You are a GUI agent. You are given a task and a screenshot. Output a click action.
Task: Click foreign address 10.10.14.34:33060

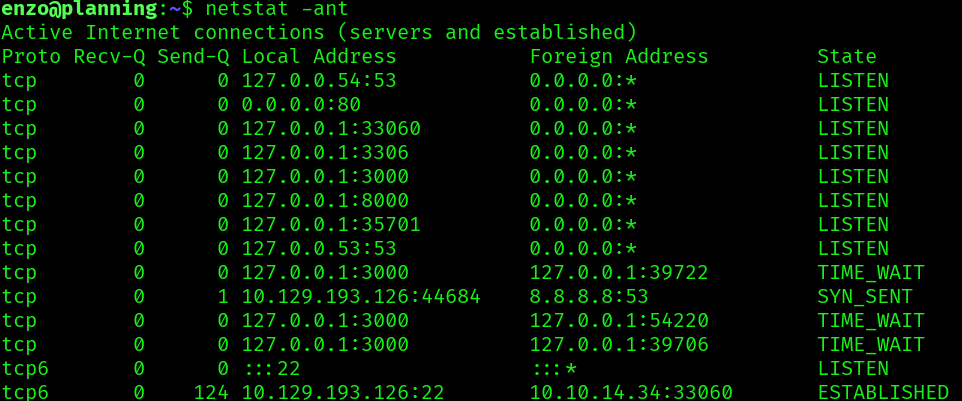pos(631,392)
